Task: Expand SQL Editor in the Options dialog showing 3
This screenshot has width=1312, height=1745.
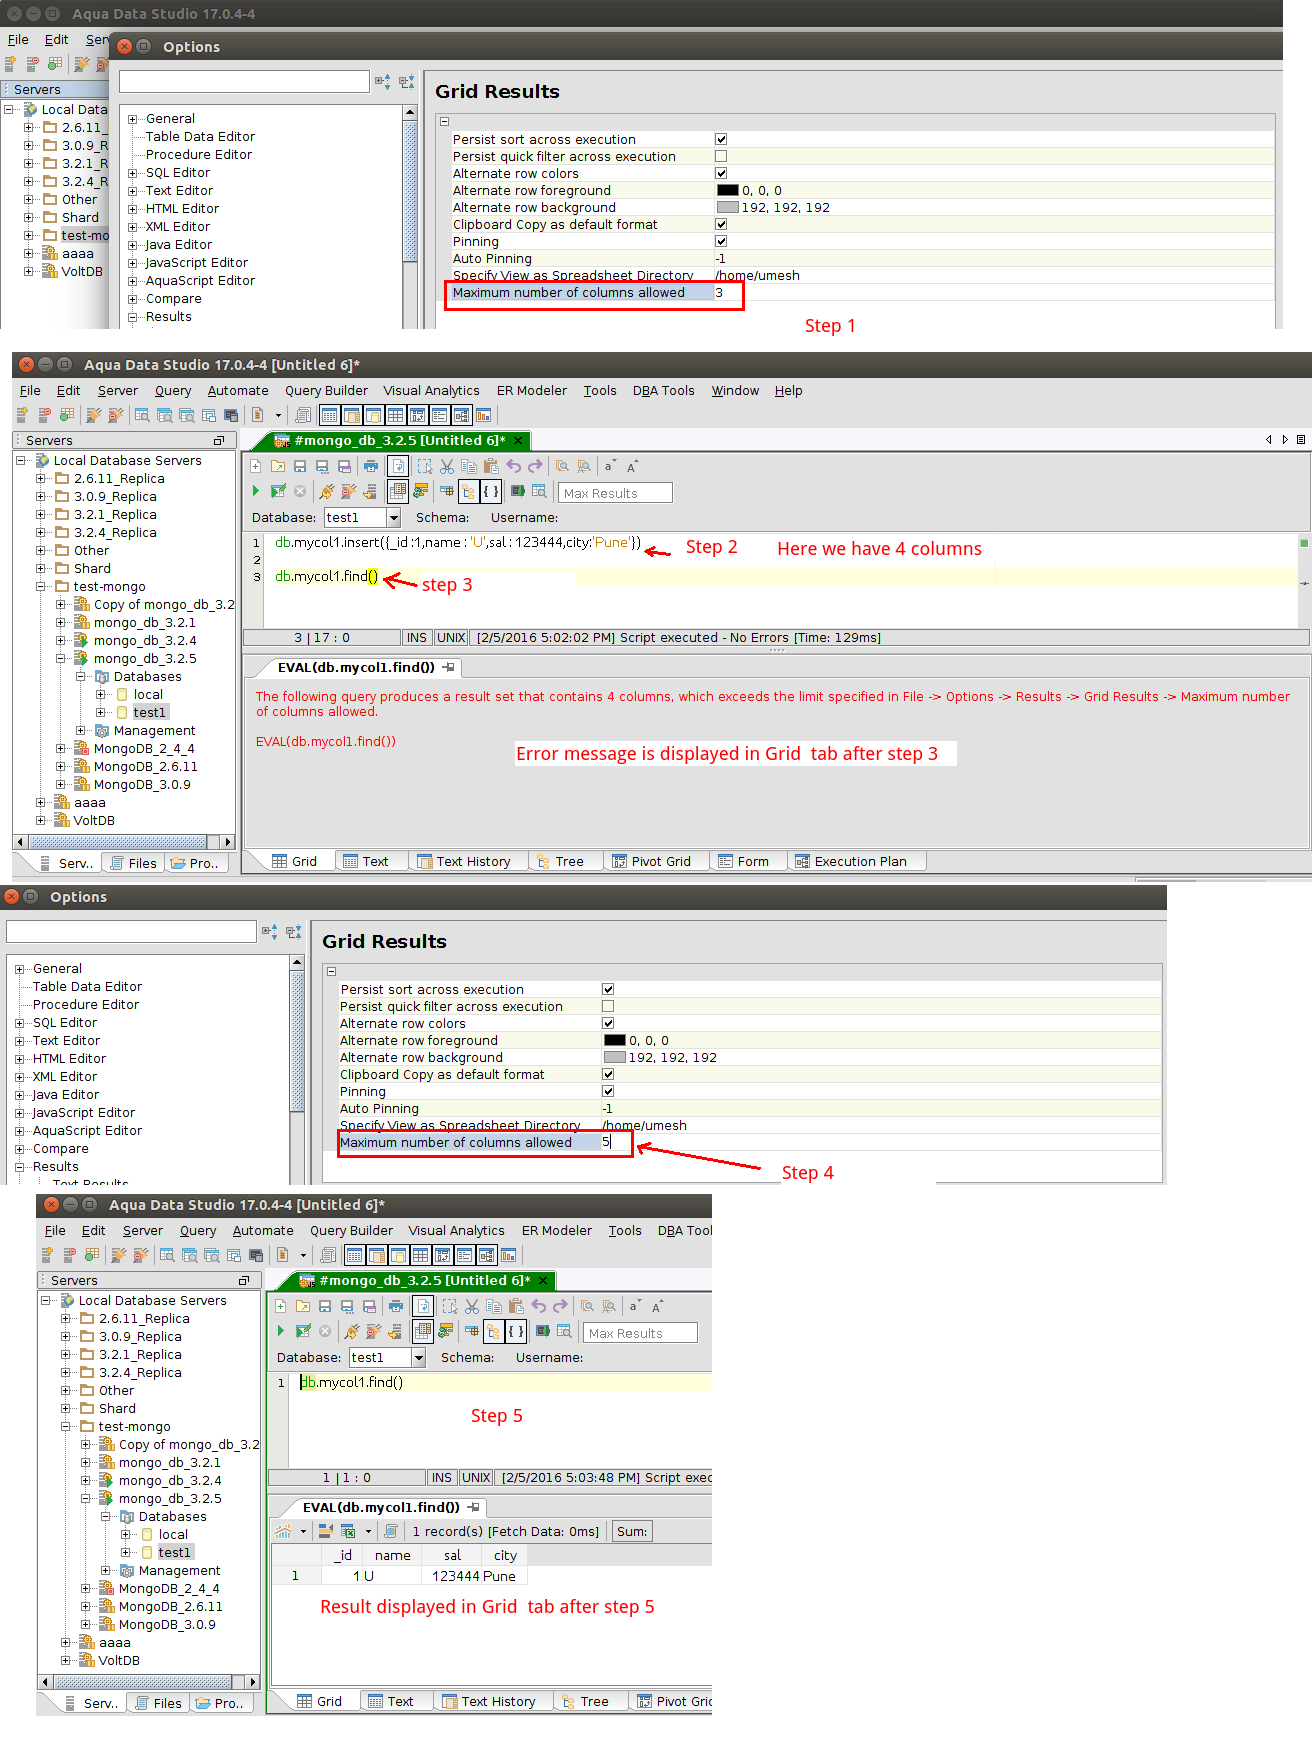Action: (133, 173)
